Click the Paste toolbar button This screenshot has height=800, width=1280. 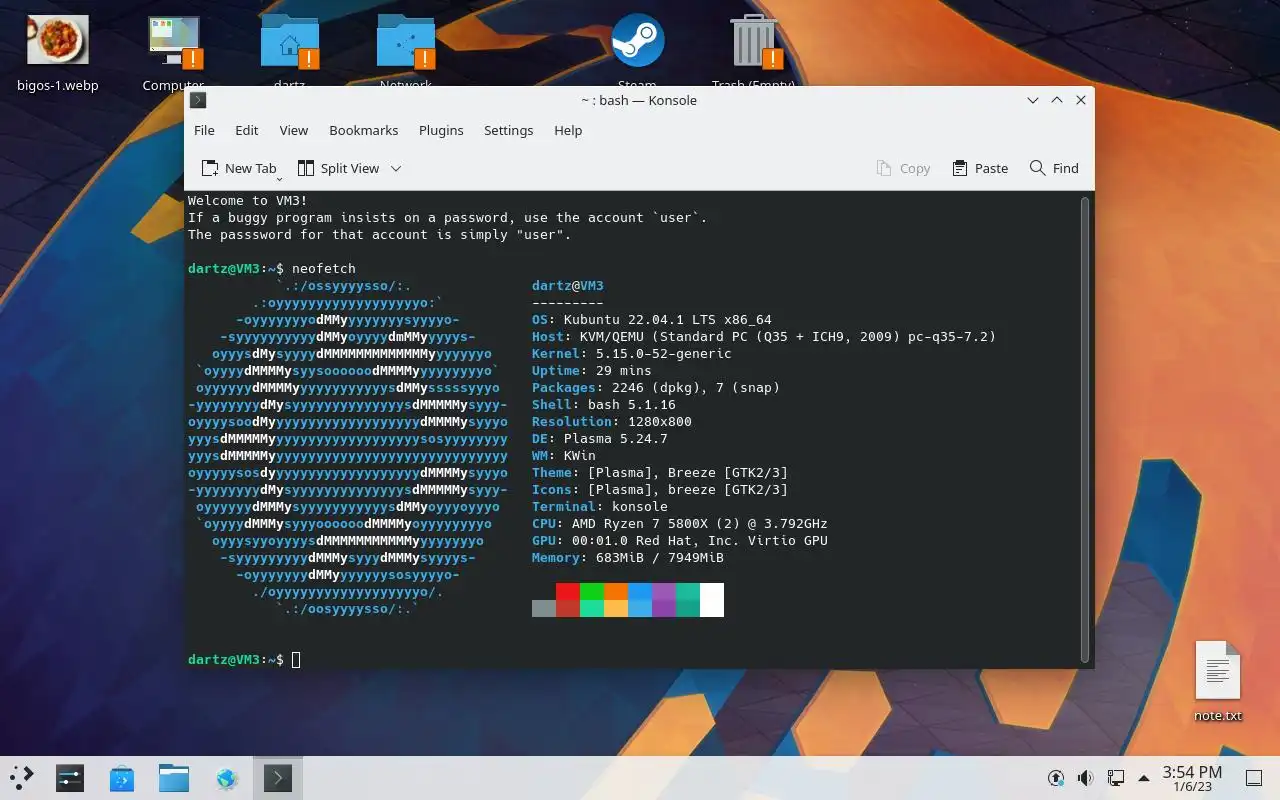pyautogui.click(x=980, y=168)
